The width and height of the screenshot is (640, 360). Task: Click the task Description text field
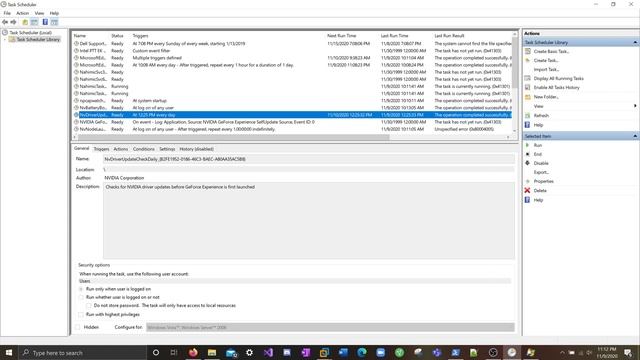309,220
